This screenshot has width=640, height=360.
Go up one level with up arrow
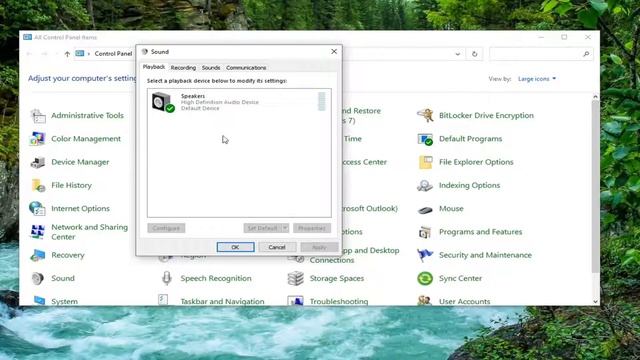[x=67, y=54]
